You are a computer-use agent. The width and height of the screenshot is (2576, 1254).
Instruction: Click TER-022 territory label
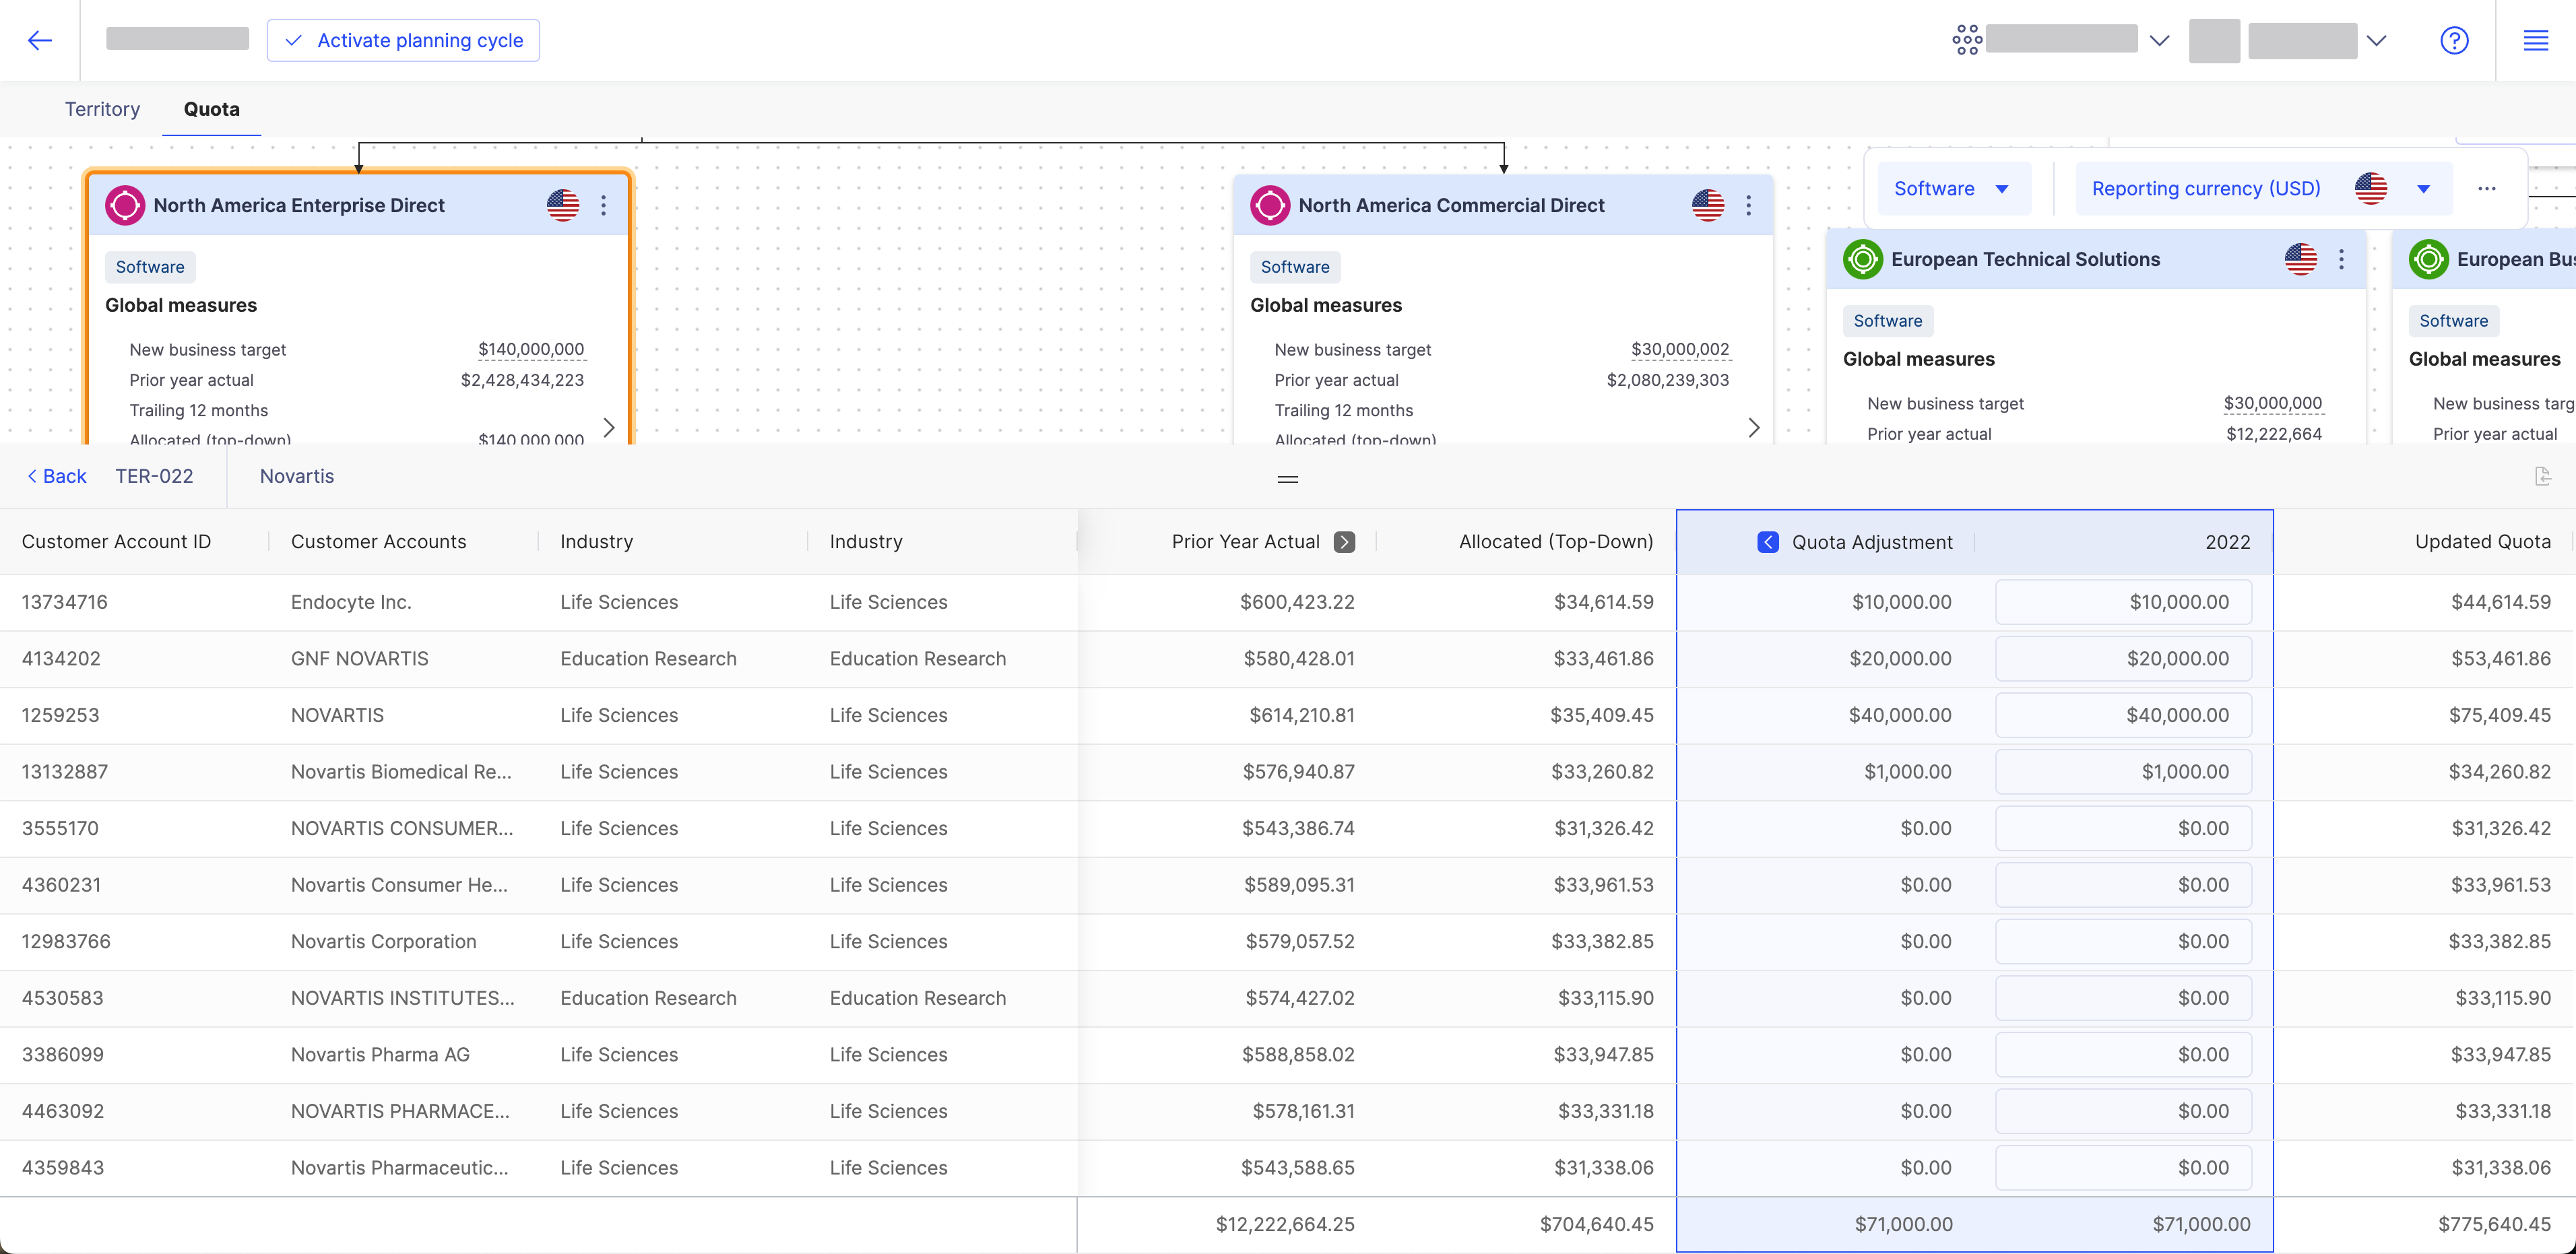[x=154, y=476]
